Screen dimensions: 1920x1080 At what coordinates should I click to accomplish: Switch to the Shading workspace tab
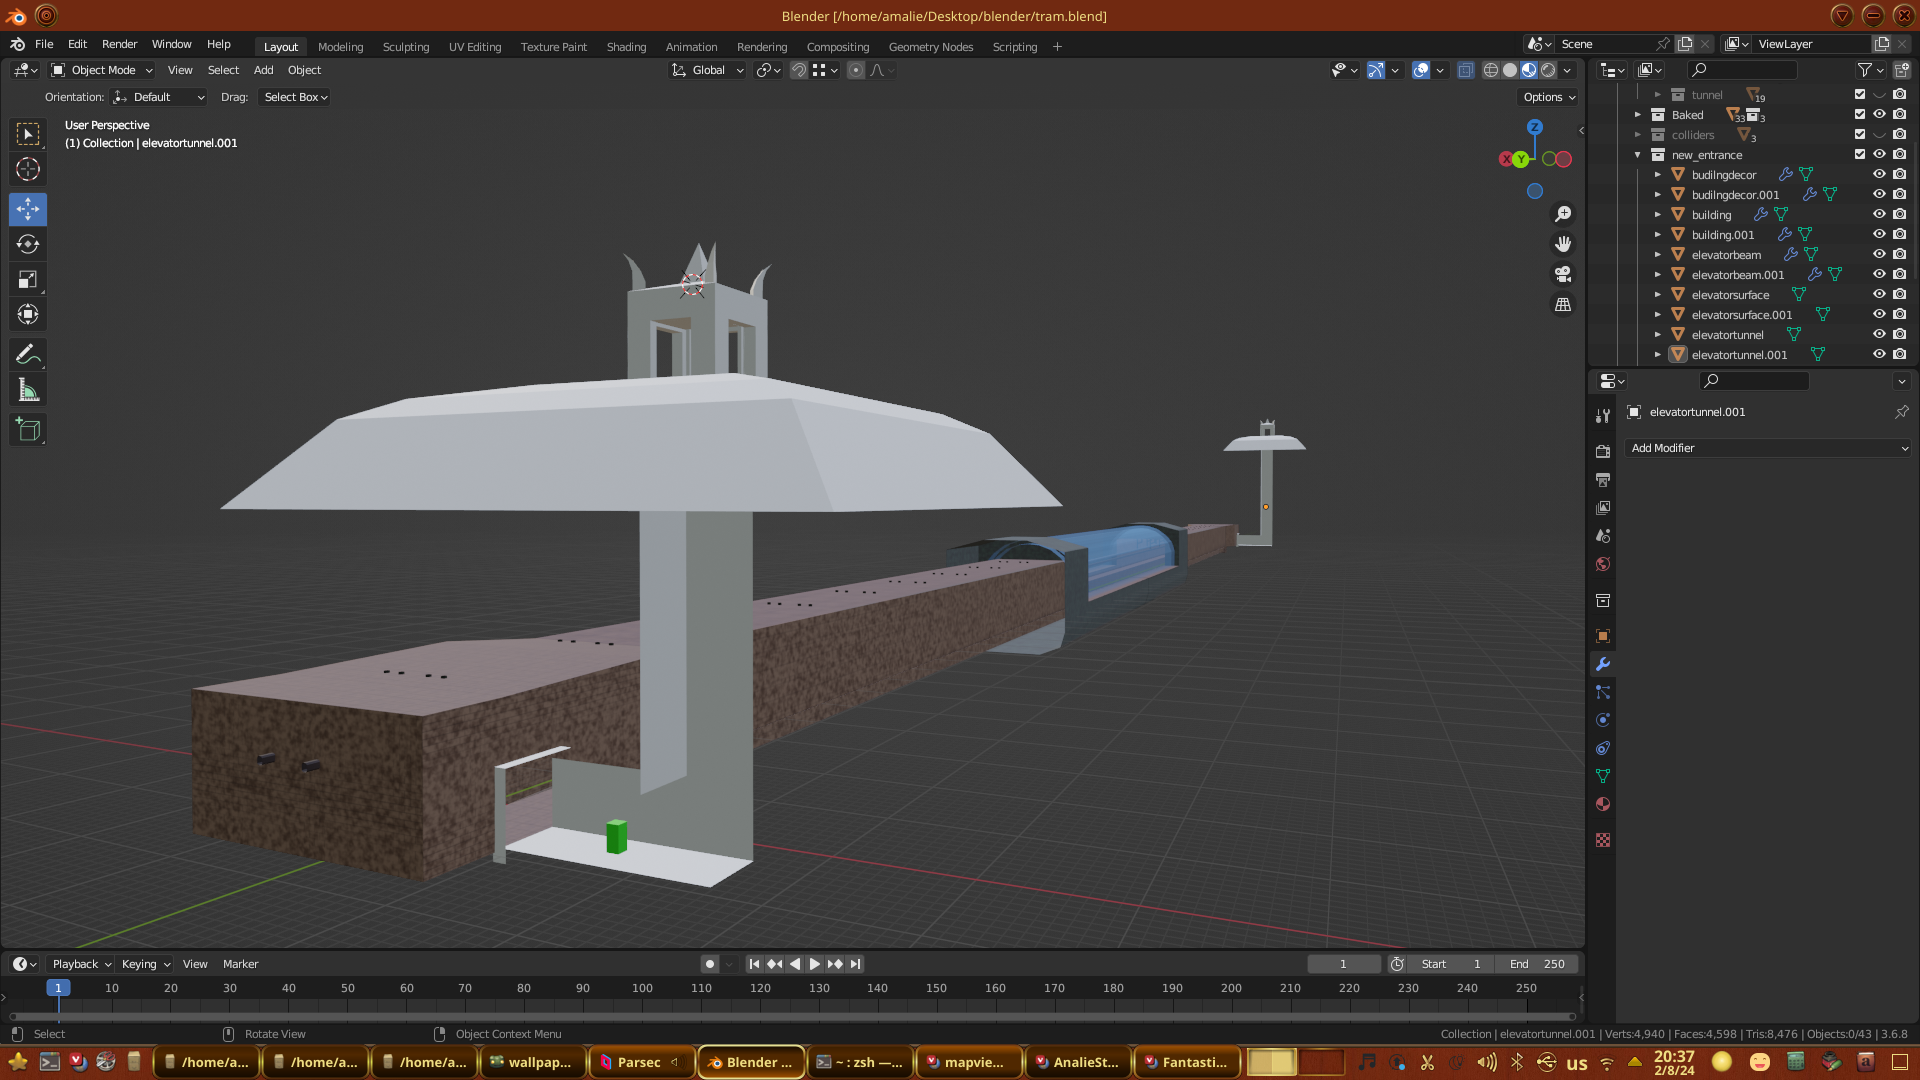coord(626,47)
